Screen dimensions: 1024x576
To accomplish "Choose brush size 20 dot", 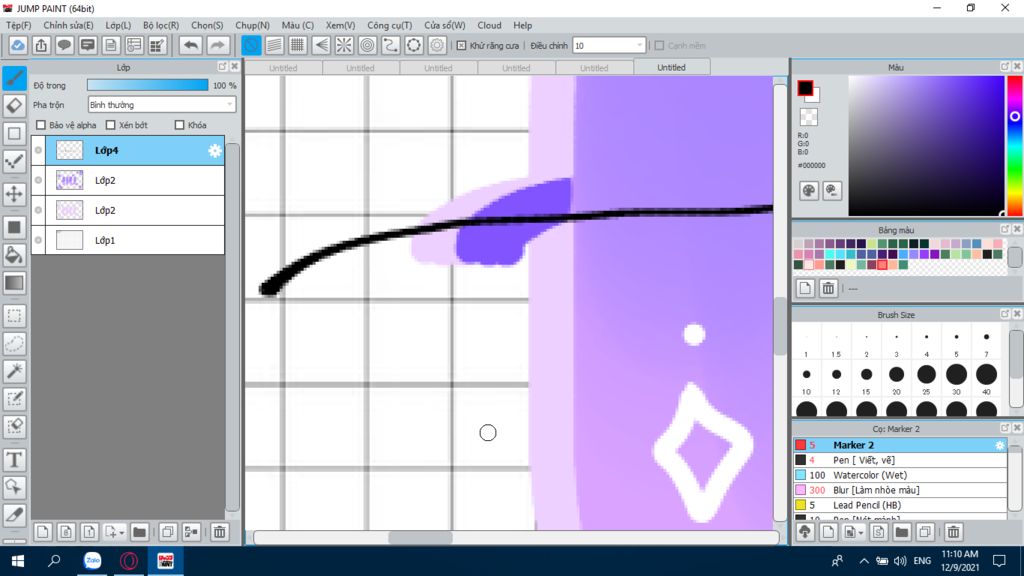I will pyautogui.click(x=897, y=375).
